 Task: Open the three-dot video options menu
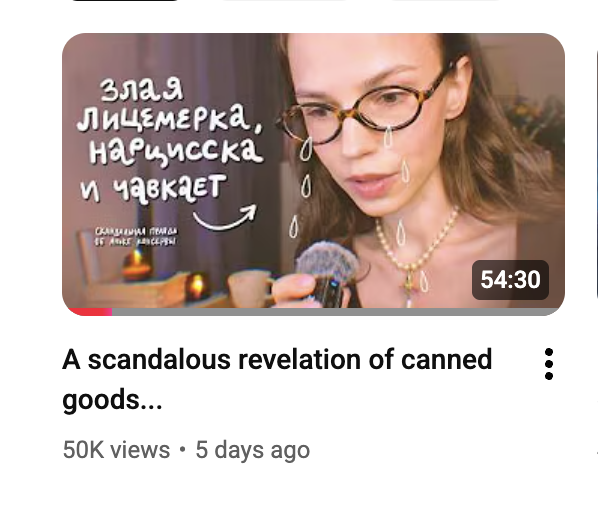point(548,364)
